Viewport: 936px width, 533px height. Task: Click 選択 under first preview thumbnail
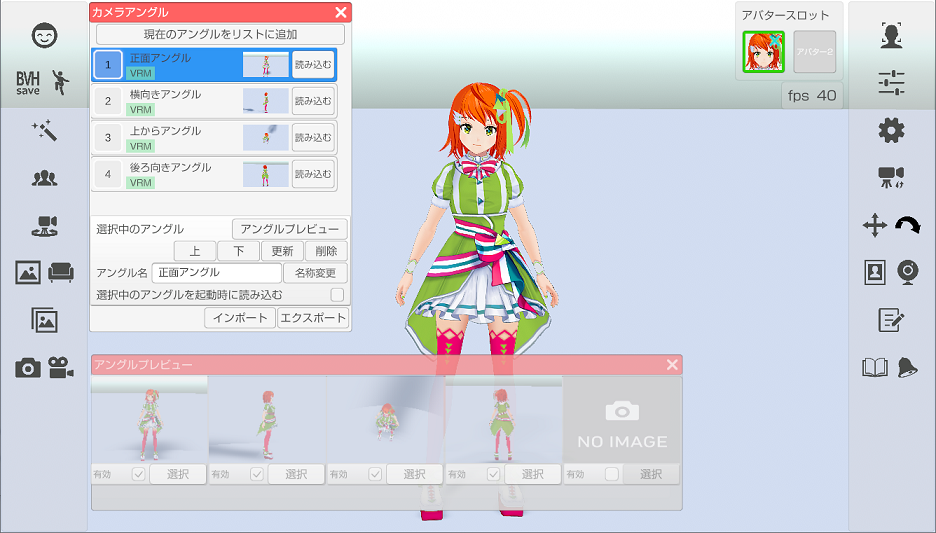click(178, 474)
